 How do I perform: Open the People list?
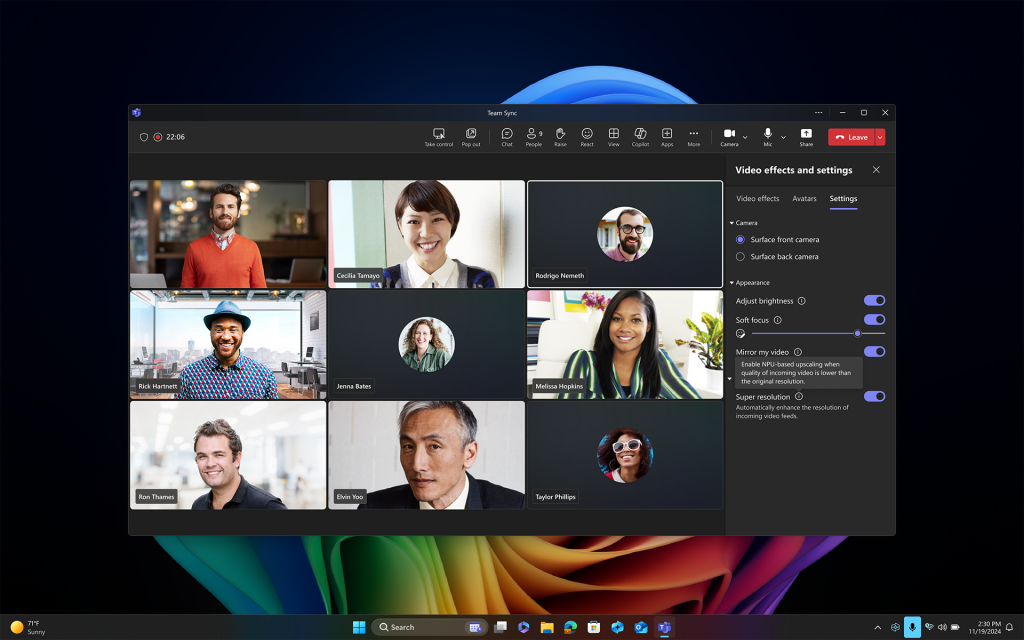tap(533, 134)
